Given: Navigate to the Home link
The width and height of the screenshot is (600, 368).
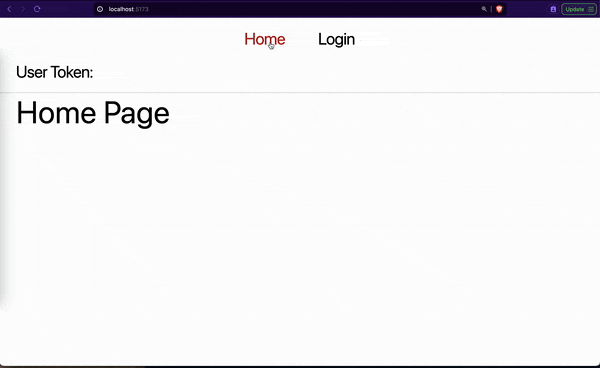Looking at the screenshot, I should tap(265, 39).
